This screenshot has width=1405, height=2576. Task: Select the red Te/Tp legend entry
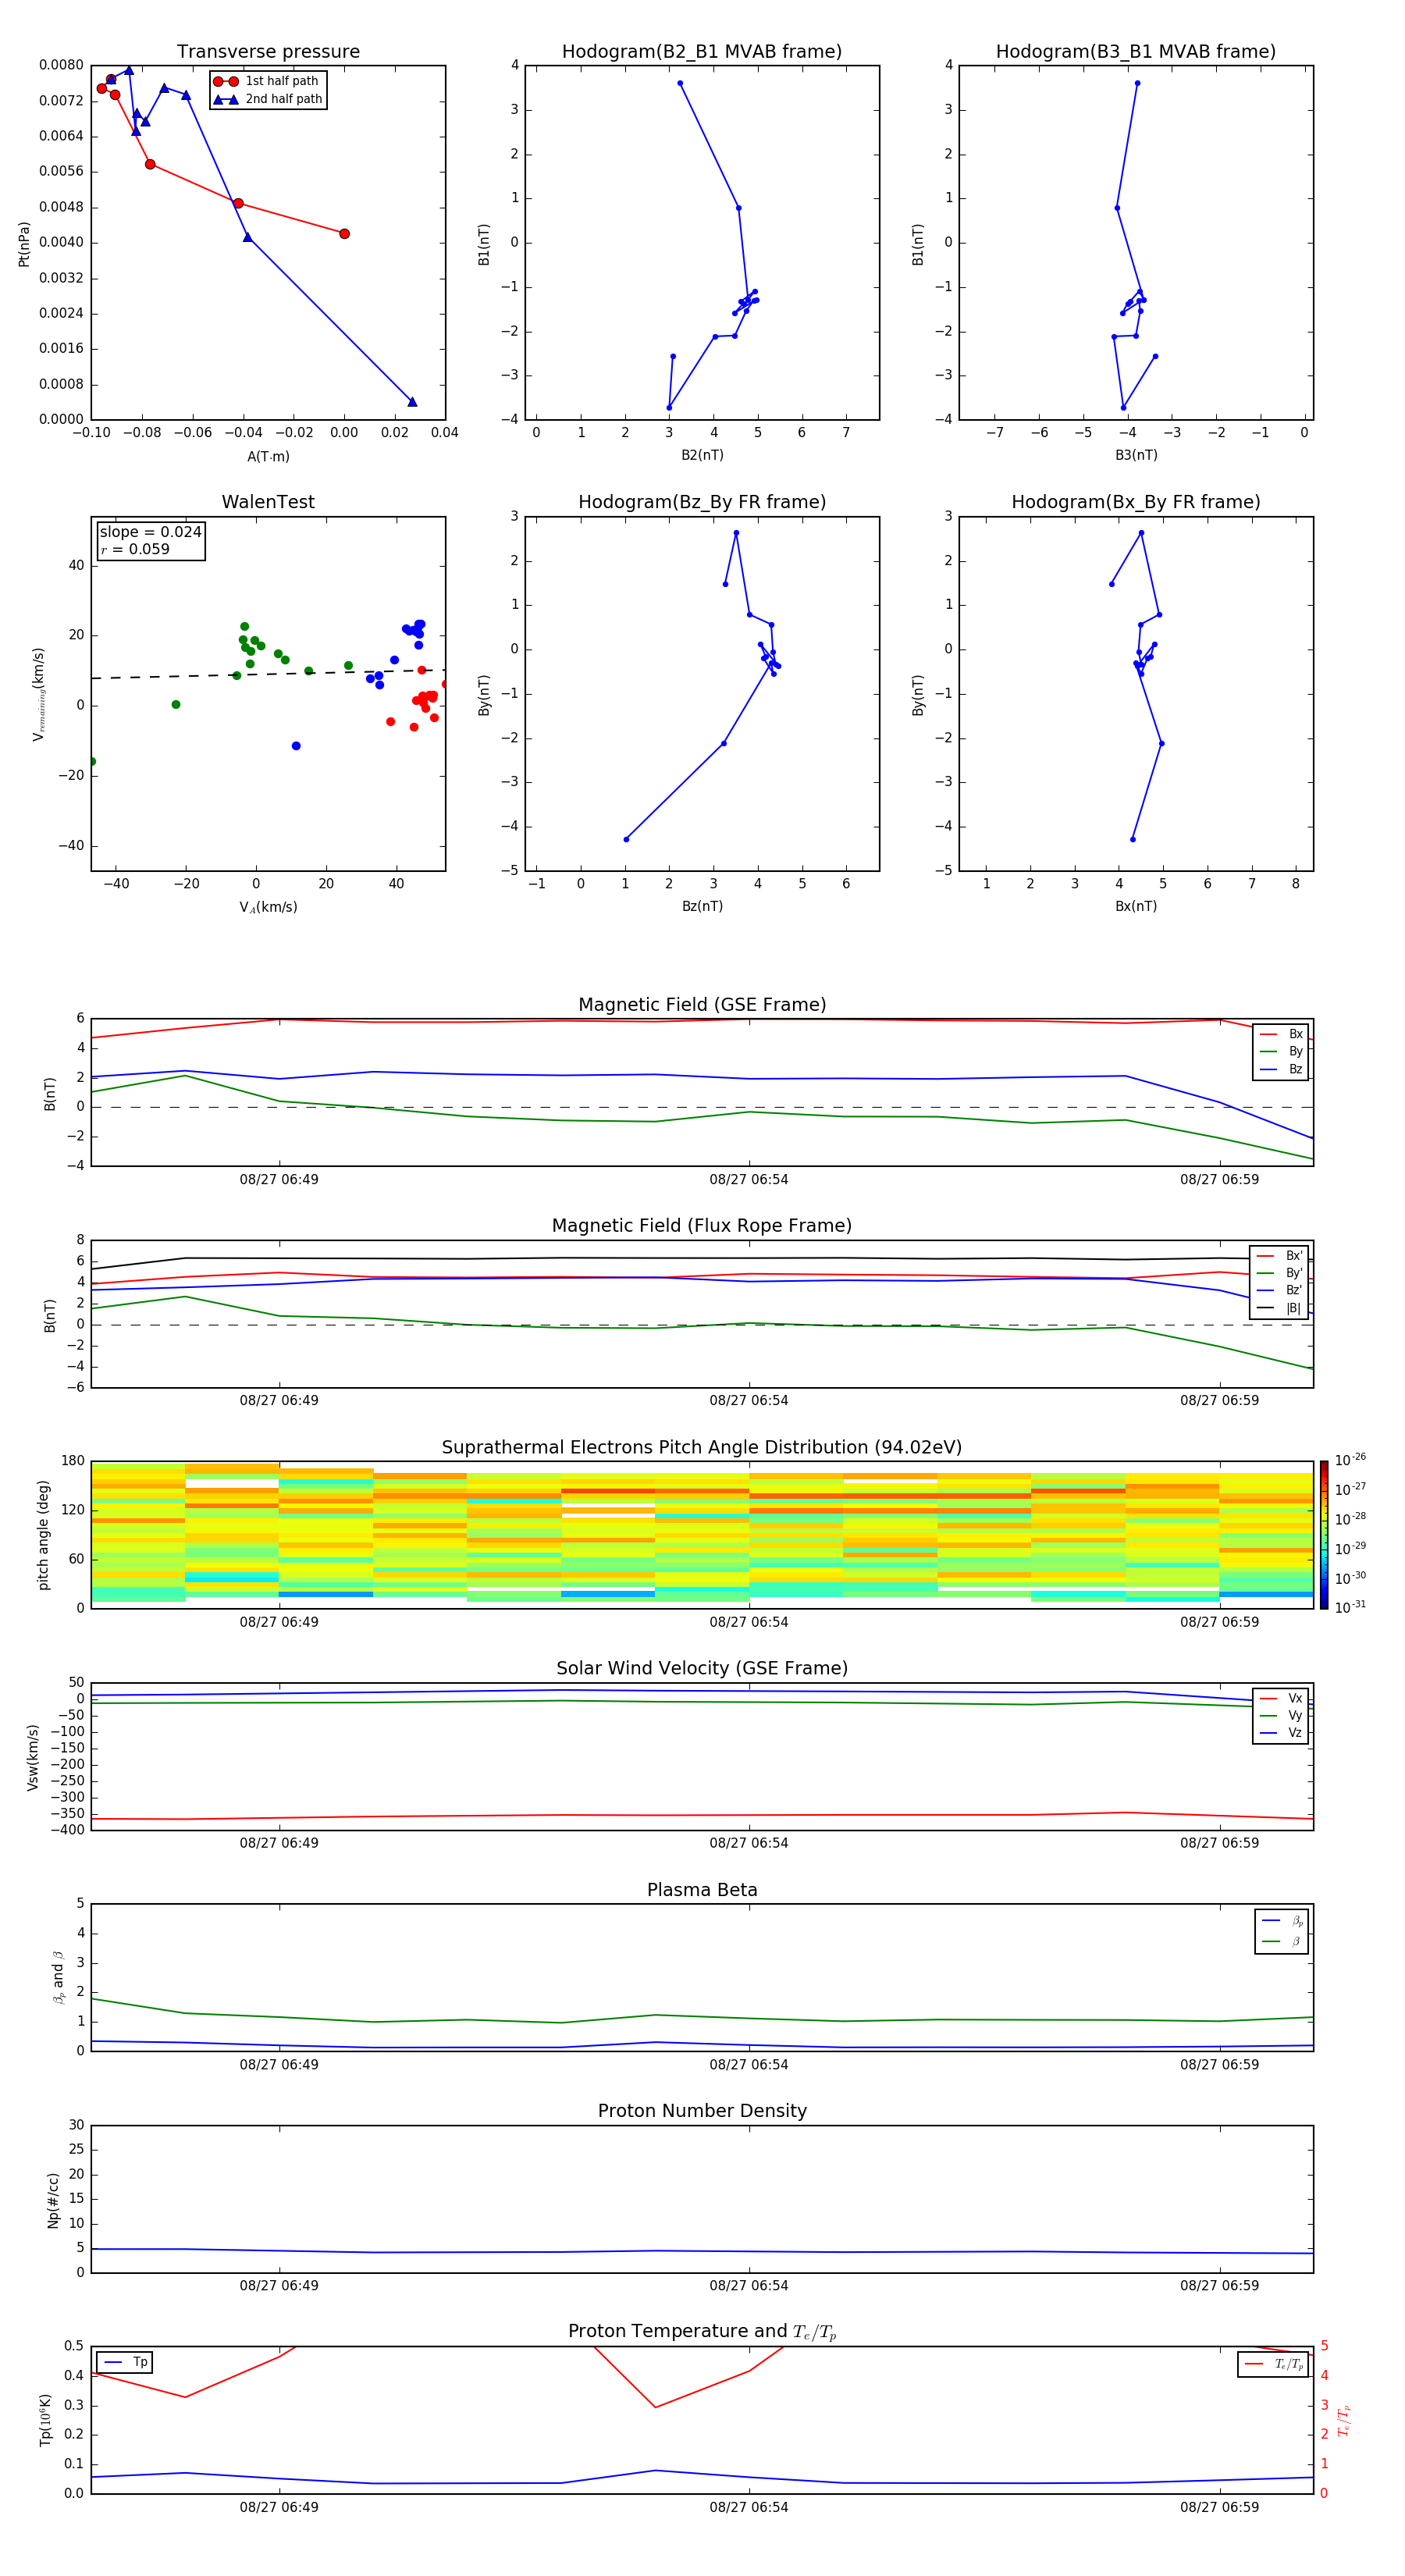point(1273,2364)
